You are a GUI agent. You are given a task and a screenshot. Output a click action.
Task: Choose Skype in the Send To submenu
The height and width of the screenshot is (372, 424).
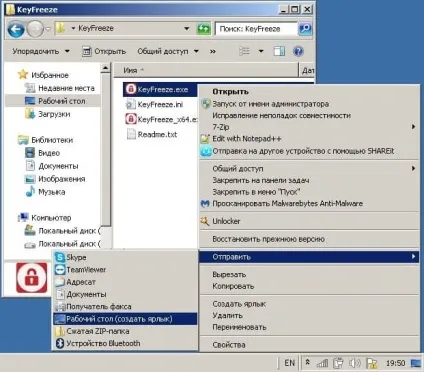pos(125,257)
